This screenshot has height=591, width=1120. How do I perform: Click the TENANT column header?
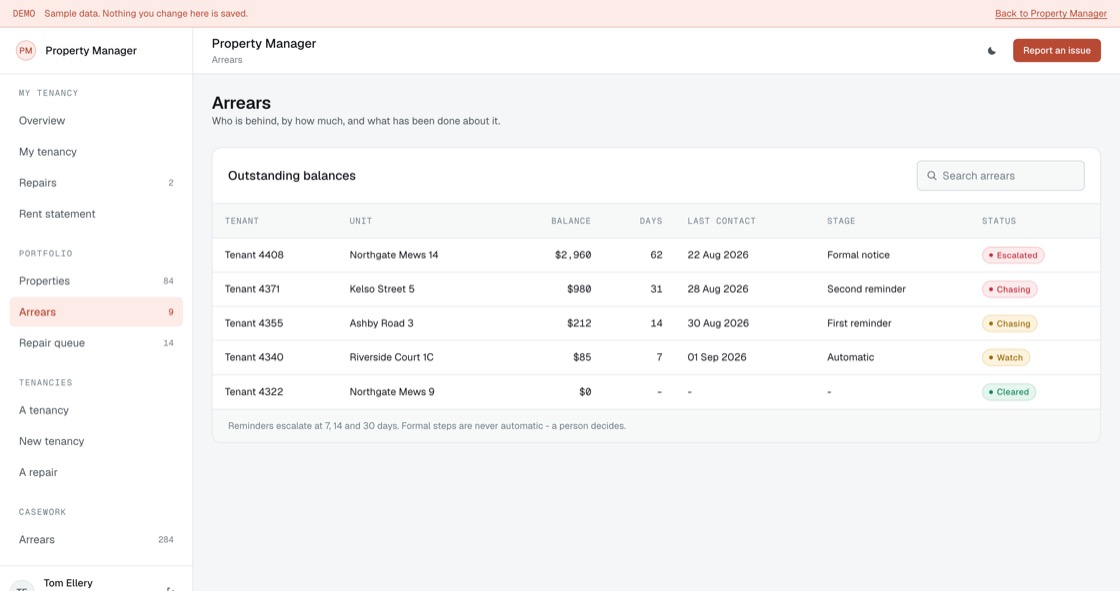[x=242, y=221]
